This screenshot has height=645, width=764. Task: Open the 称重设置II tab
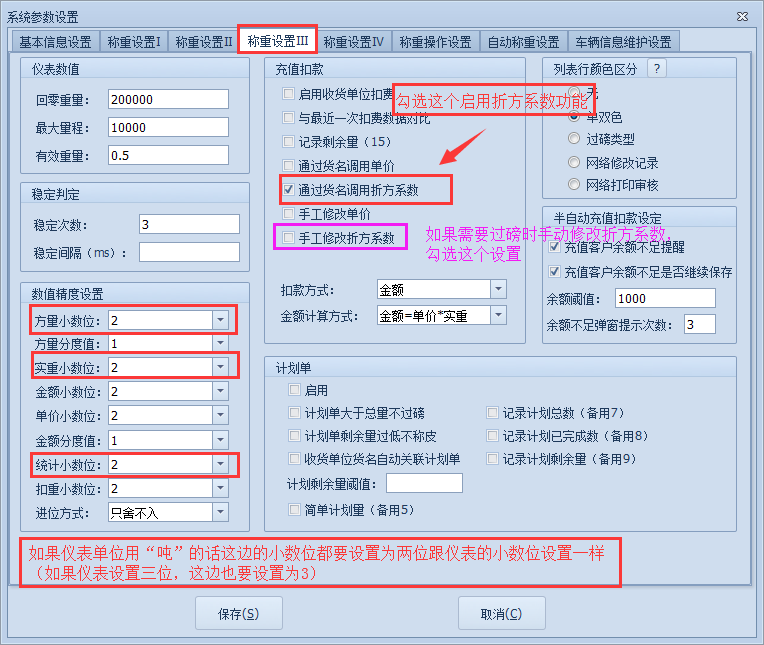click(204, 42)
